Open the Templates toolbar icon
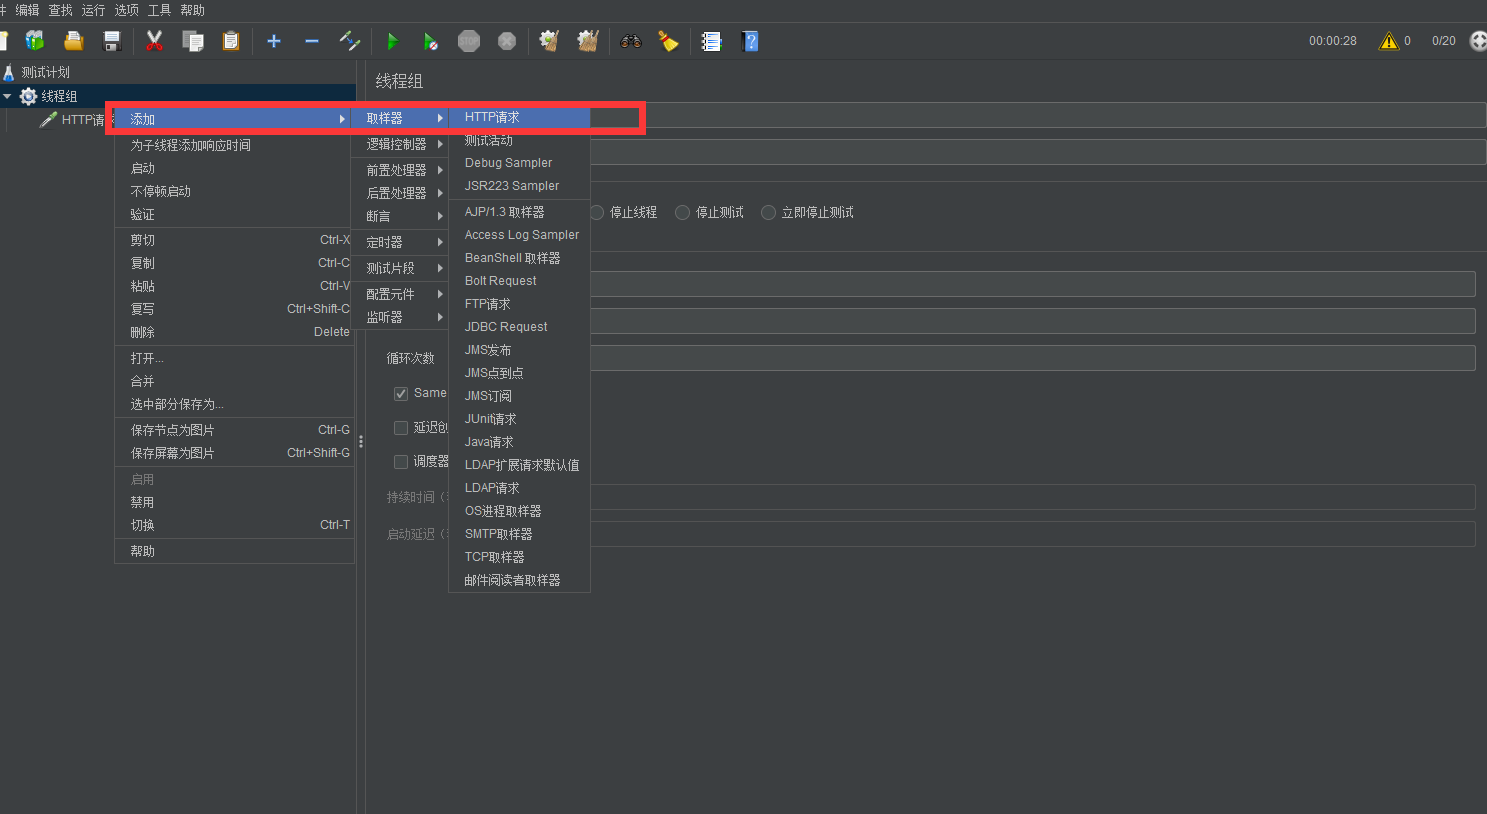The width and height of the screenshot is (1487, 814). [35, 41]
